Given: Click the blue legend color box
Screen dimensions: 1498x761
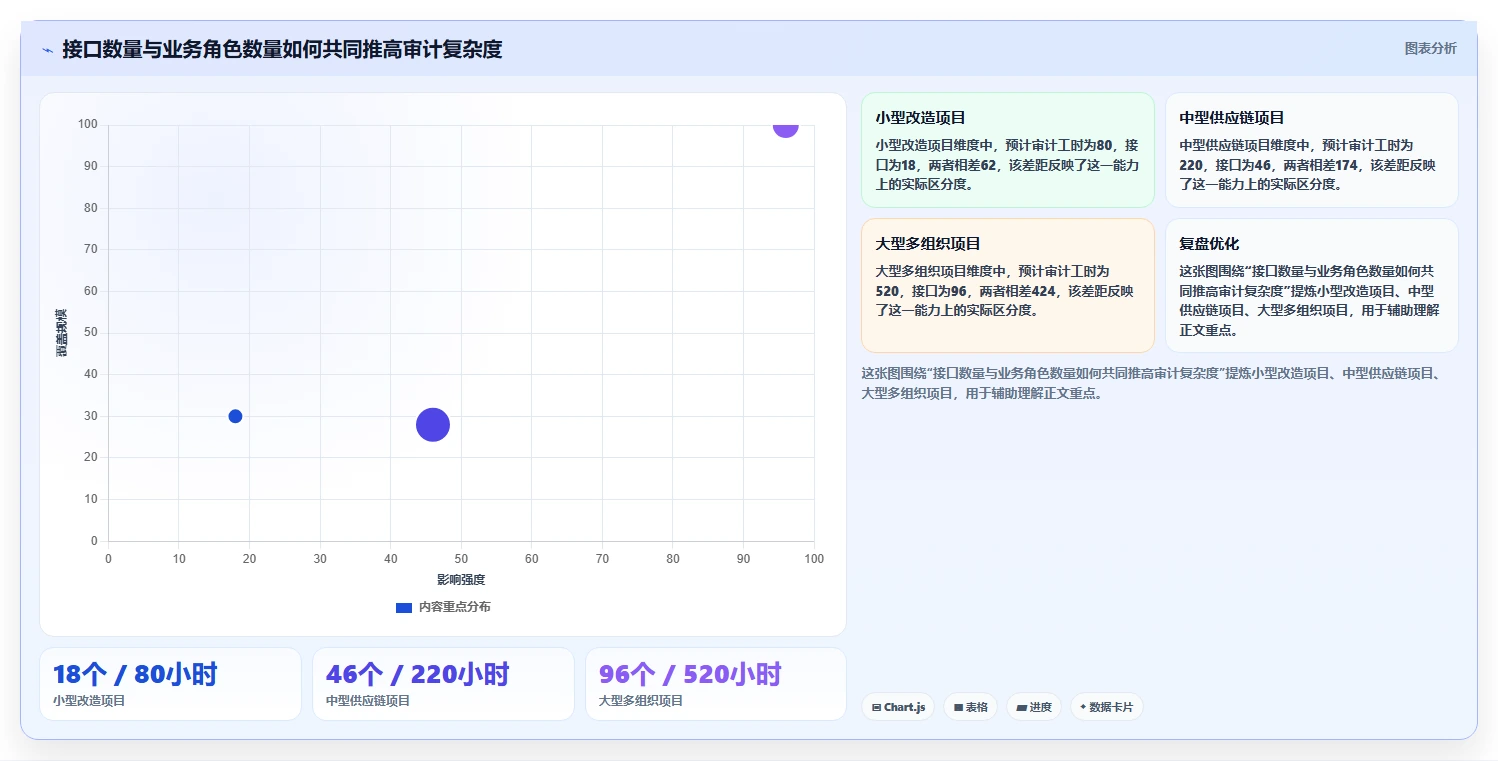Looking at the screenshot, I should (x=404, y=607).
